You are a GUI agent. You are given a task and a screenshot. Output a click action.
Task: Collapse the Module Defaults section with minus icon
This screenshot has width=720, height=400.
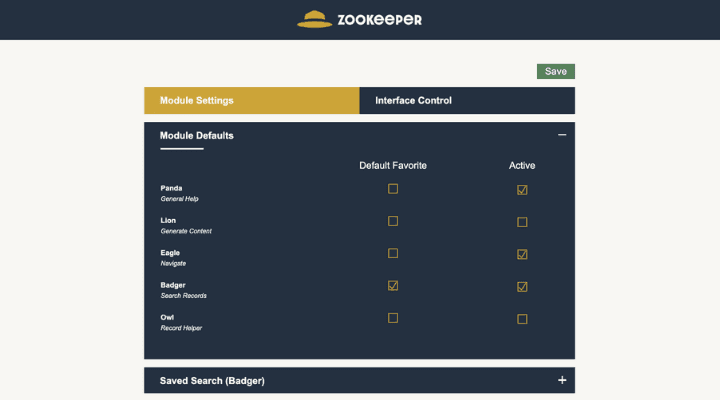click(562, 135)
